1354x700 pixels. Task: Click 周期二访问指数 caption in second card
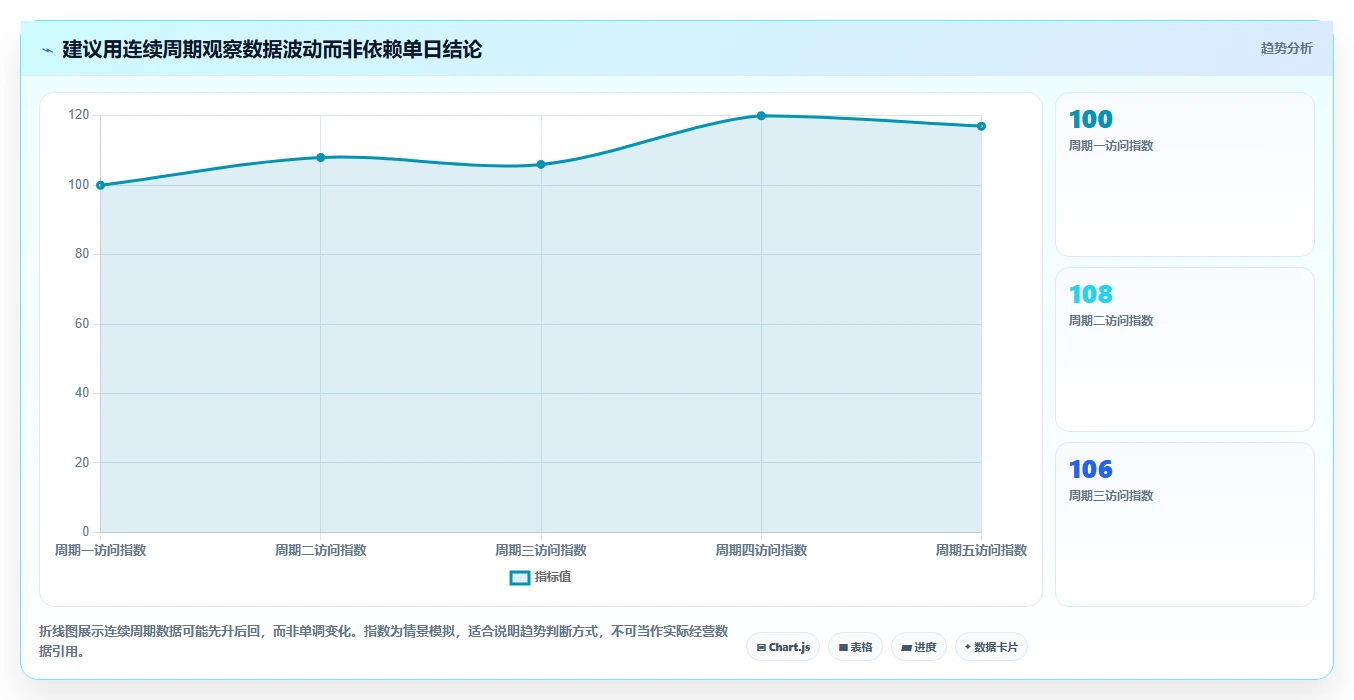point(1111,321)
